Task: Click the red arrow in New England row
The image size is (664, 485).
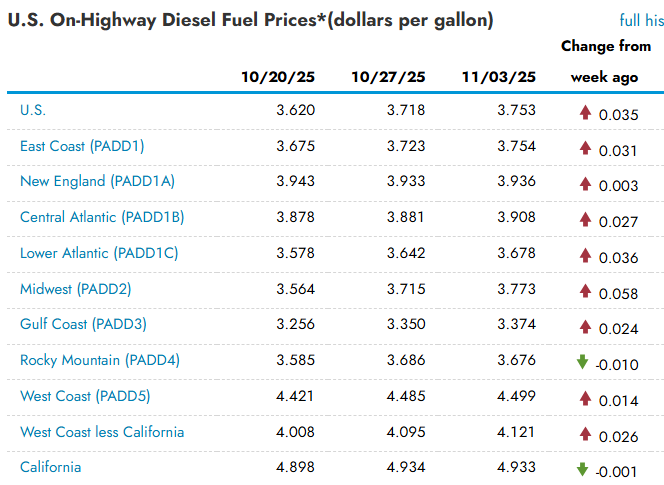Action: [x=585, y=183]
